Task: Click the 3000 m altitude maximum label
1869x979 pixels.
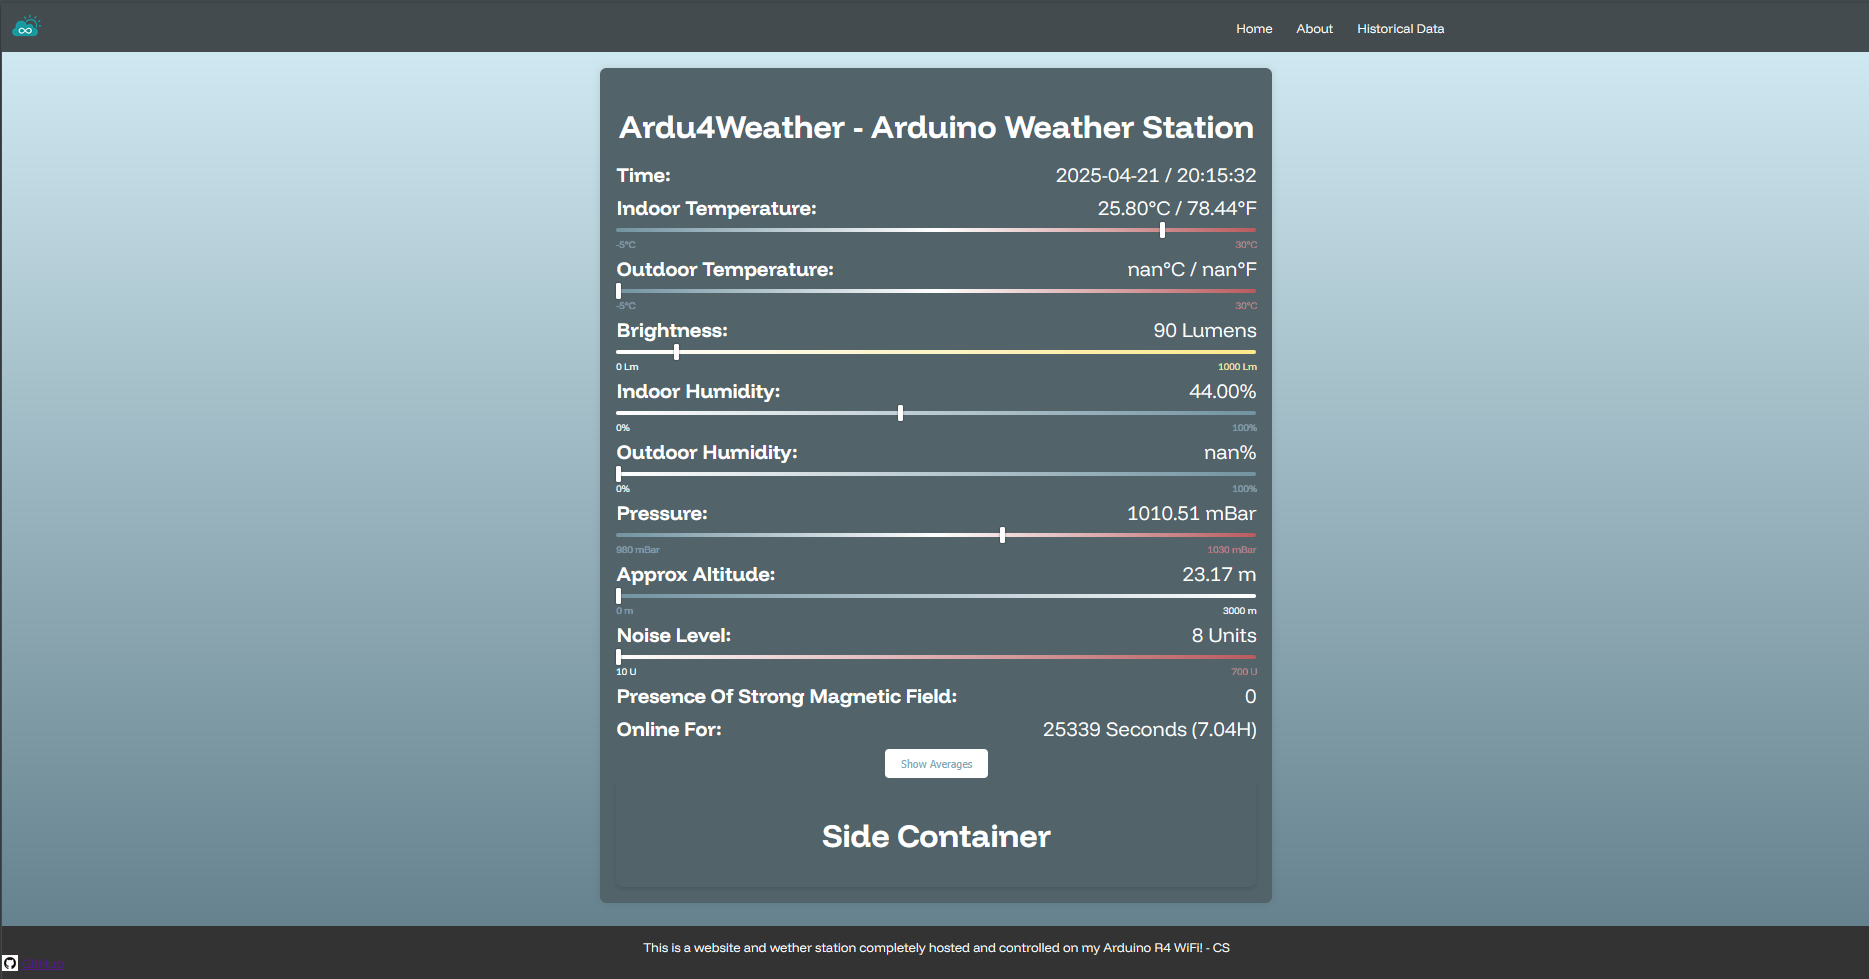Action: 1239,611
